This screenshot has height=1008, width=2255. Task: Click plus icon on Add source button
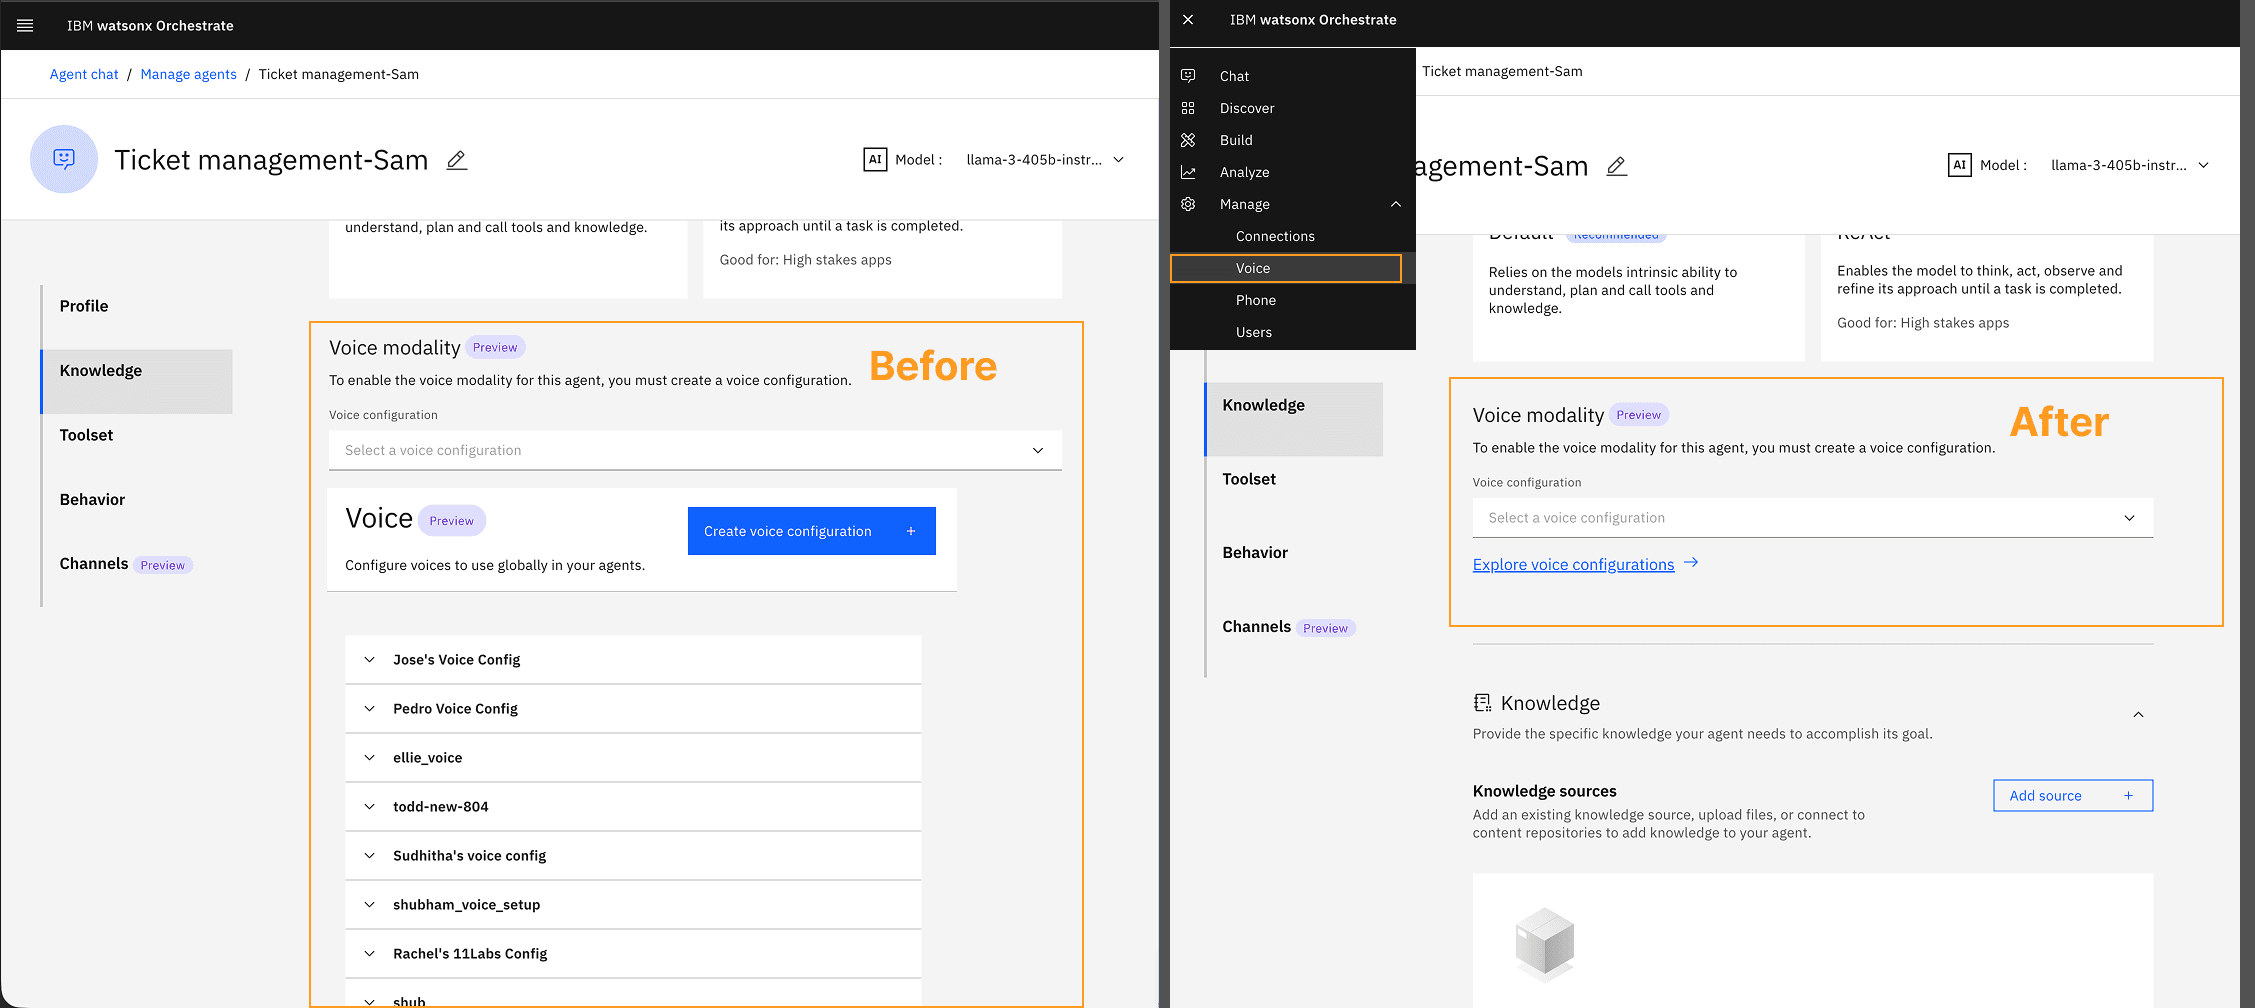2129,796
